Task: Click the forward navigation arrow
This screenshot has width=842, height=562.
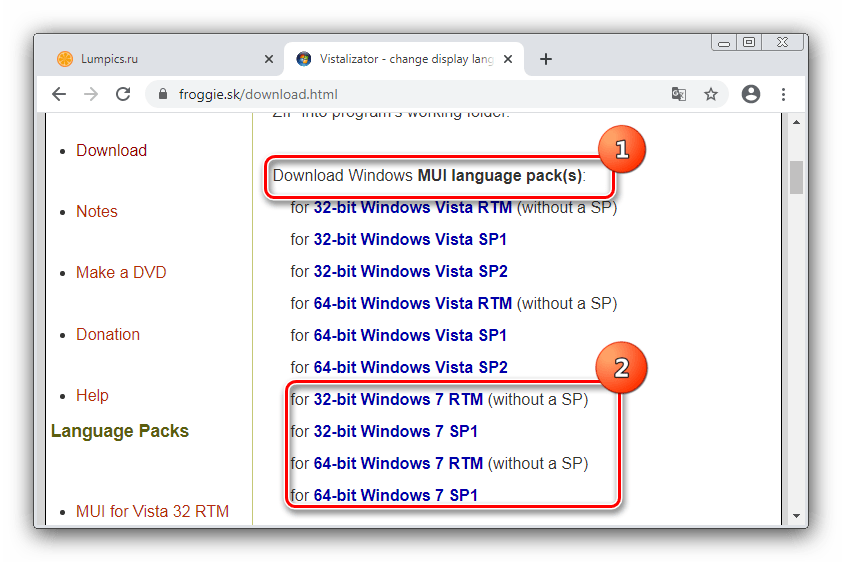Action: [x=91, y=94]
